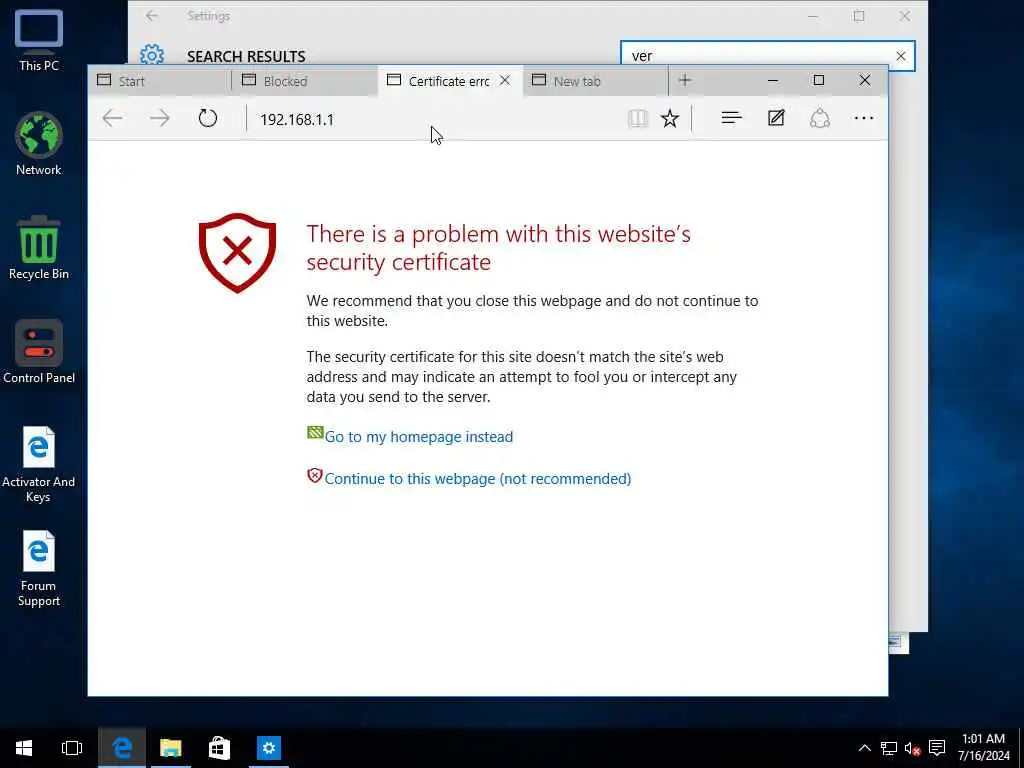Click the network tray icon
Screen dimensions: 1024x768
click(888, 748)
